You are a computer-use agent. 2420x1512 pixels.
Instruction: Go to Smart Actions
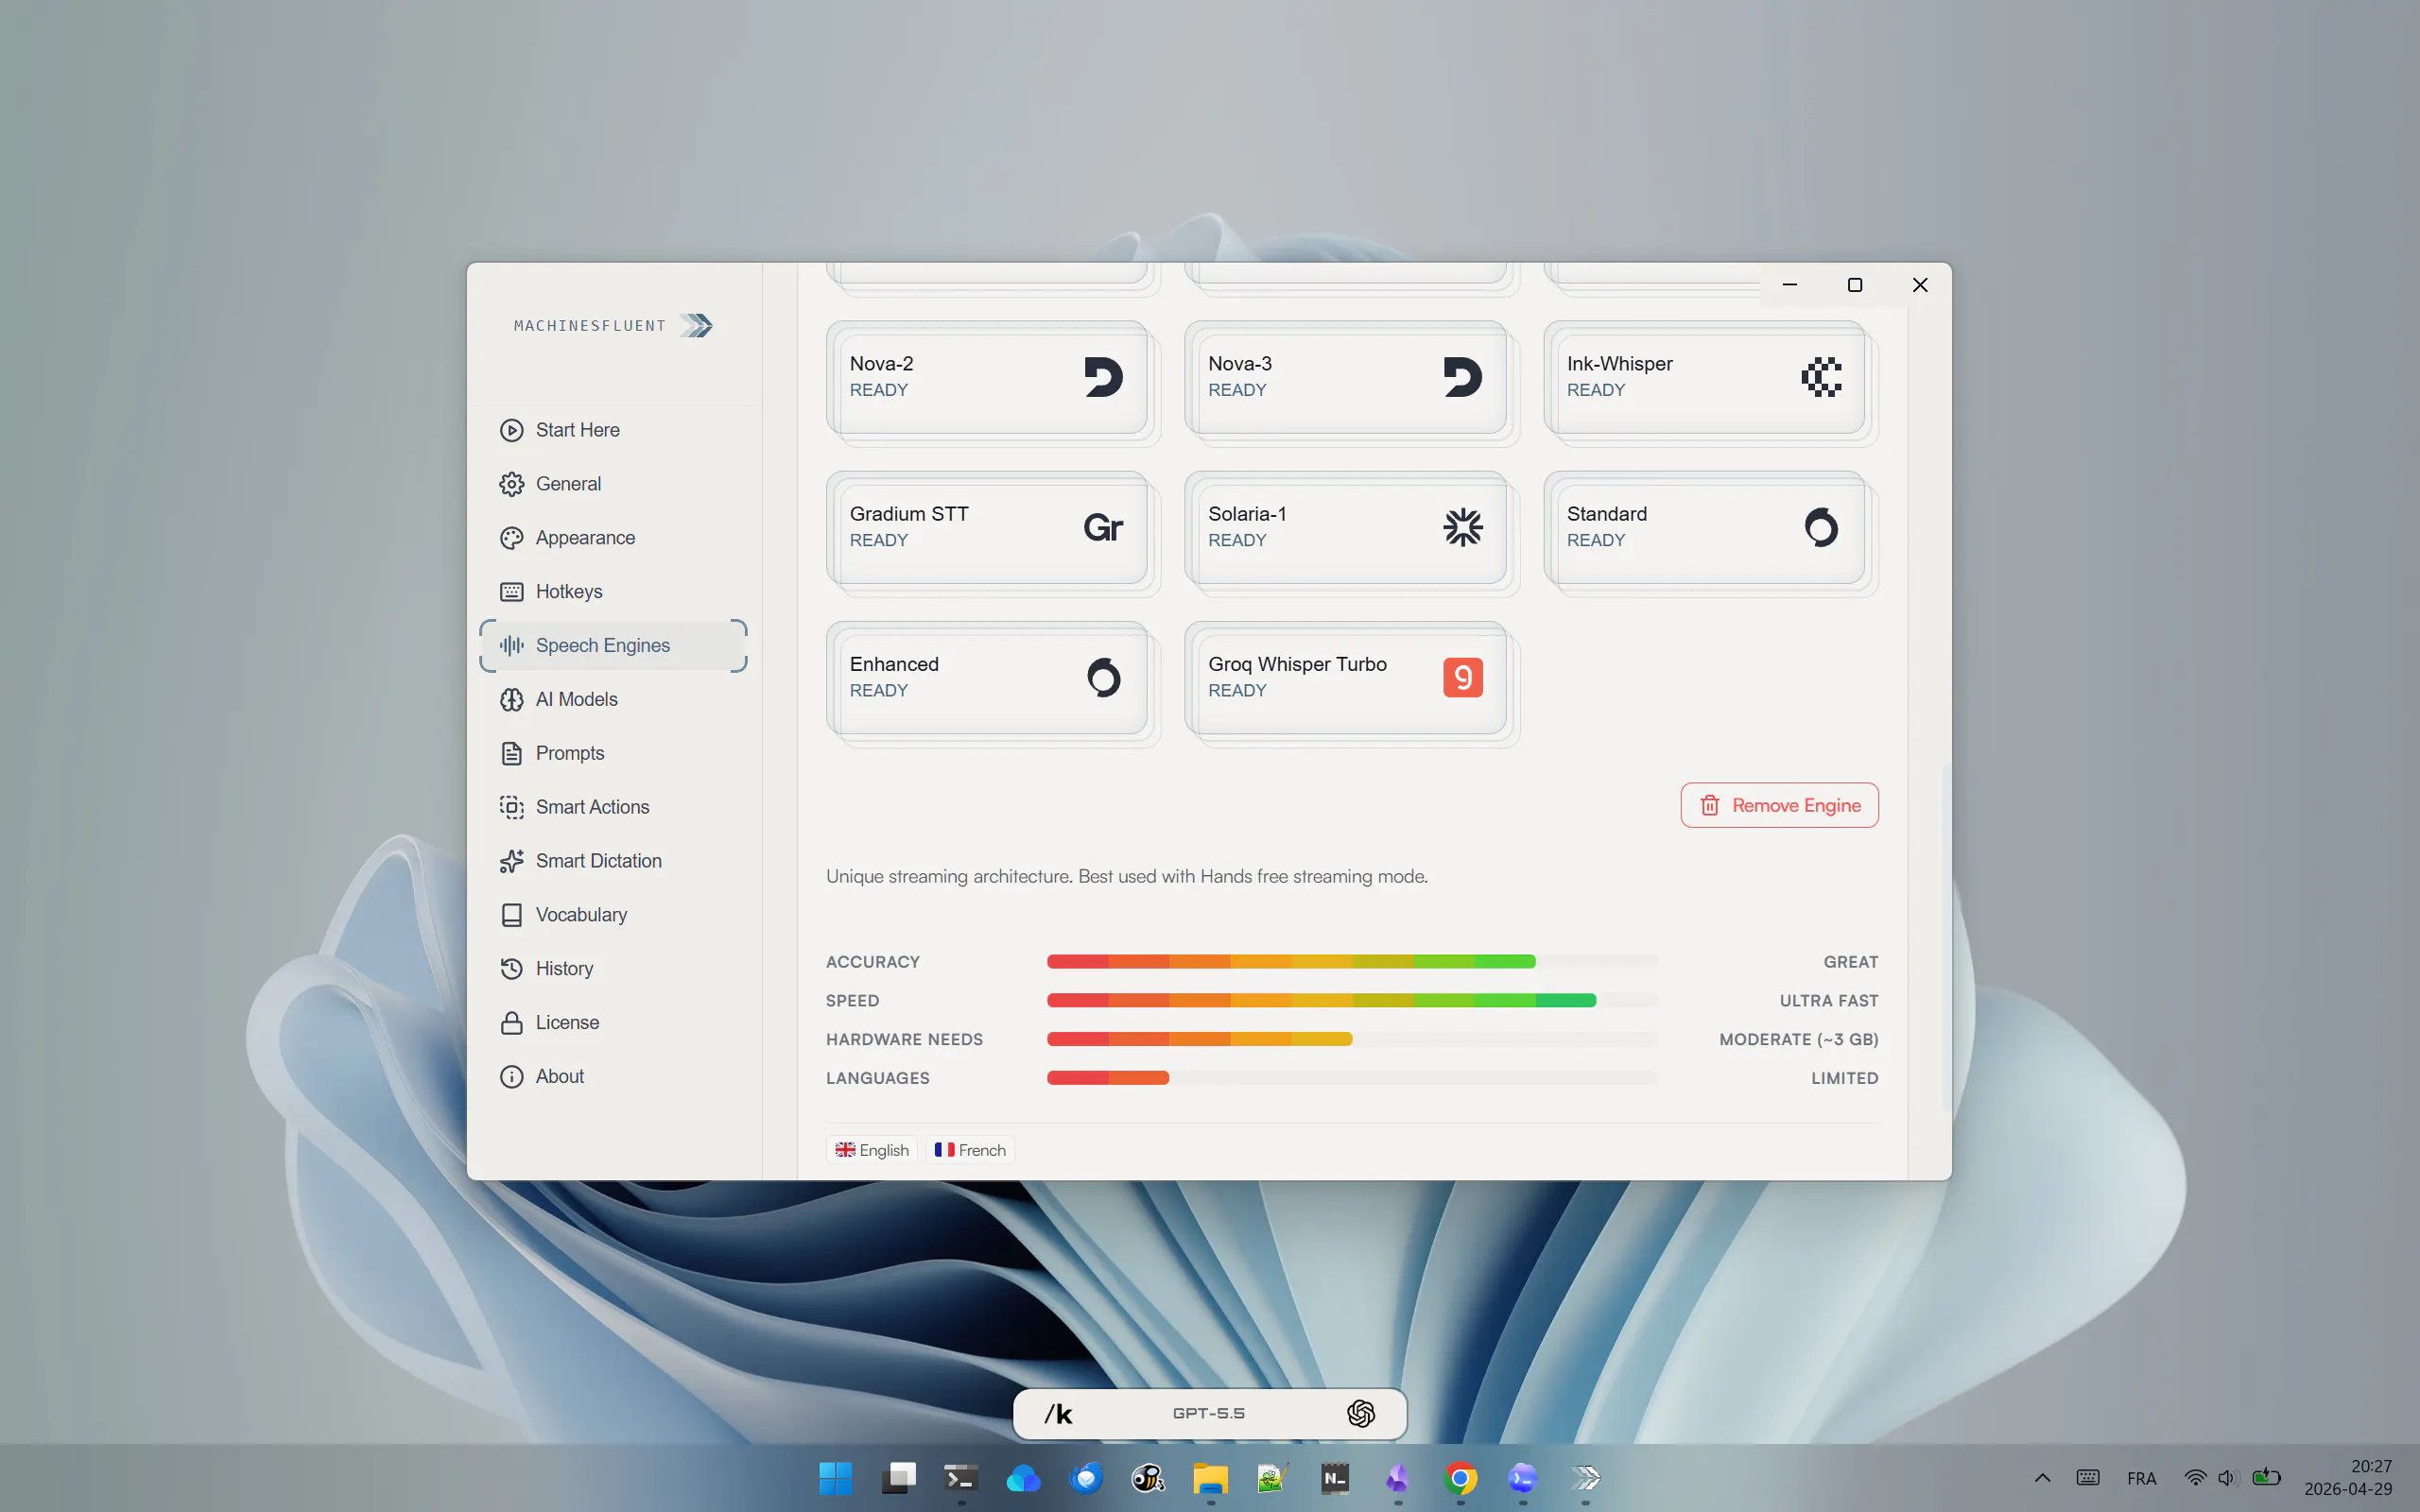click(613, 807)
